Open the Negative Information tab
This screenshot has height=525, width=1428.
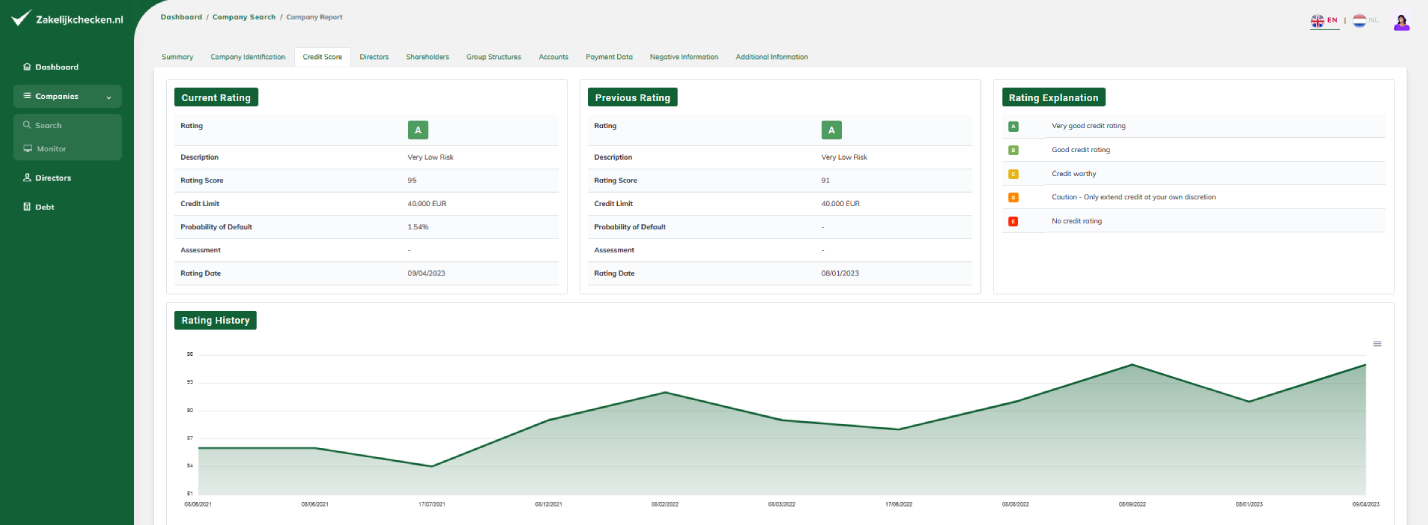pos(684,57)
